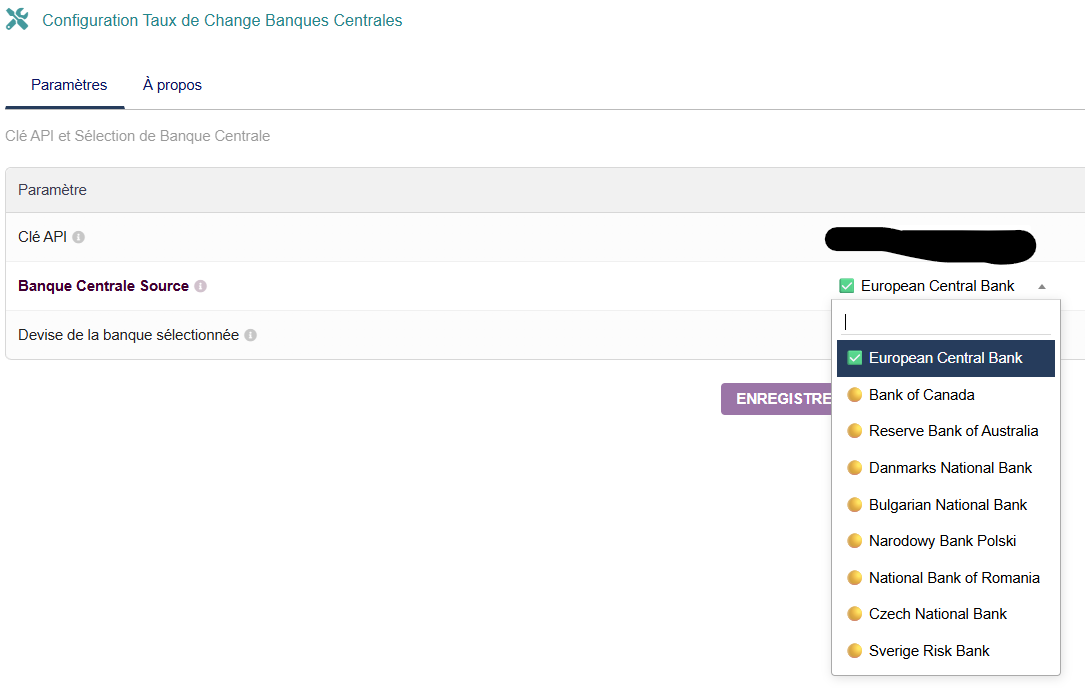
Task: Switch to the À propos tab
Action: pyautogui.click(x=172, y=85)
